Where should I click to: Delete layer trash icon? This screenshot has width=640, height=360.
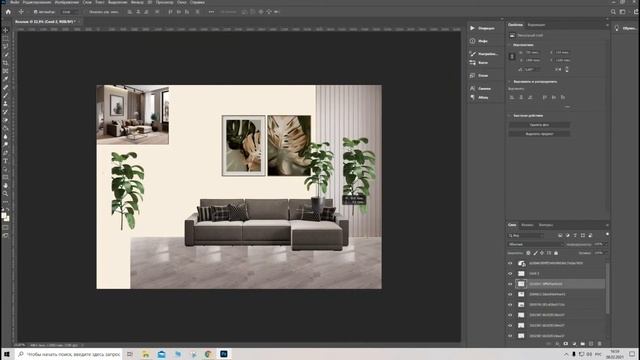click(x=599, y=344)
